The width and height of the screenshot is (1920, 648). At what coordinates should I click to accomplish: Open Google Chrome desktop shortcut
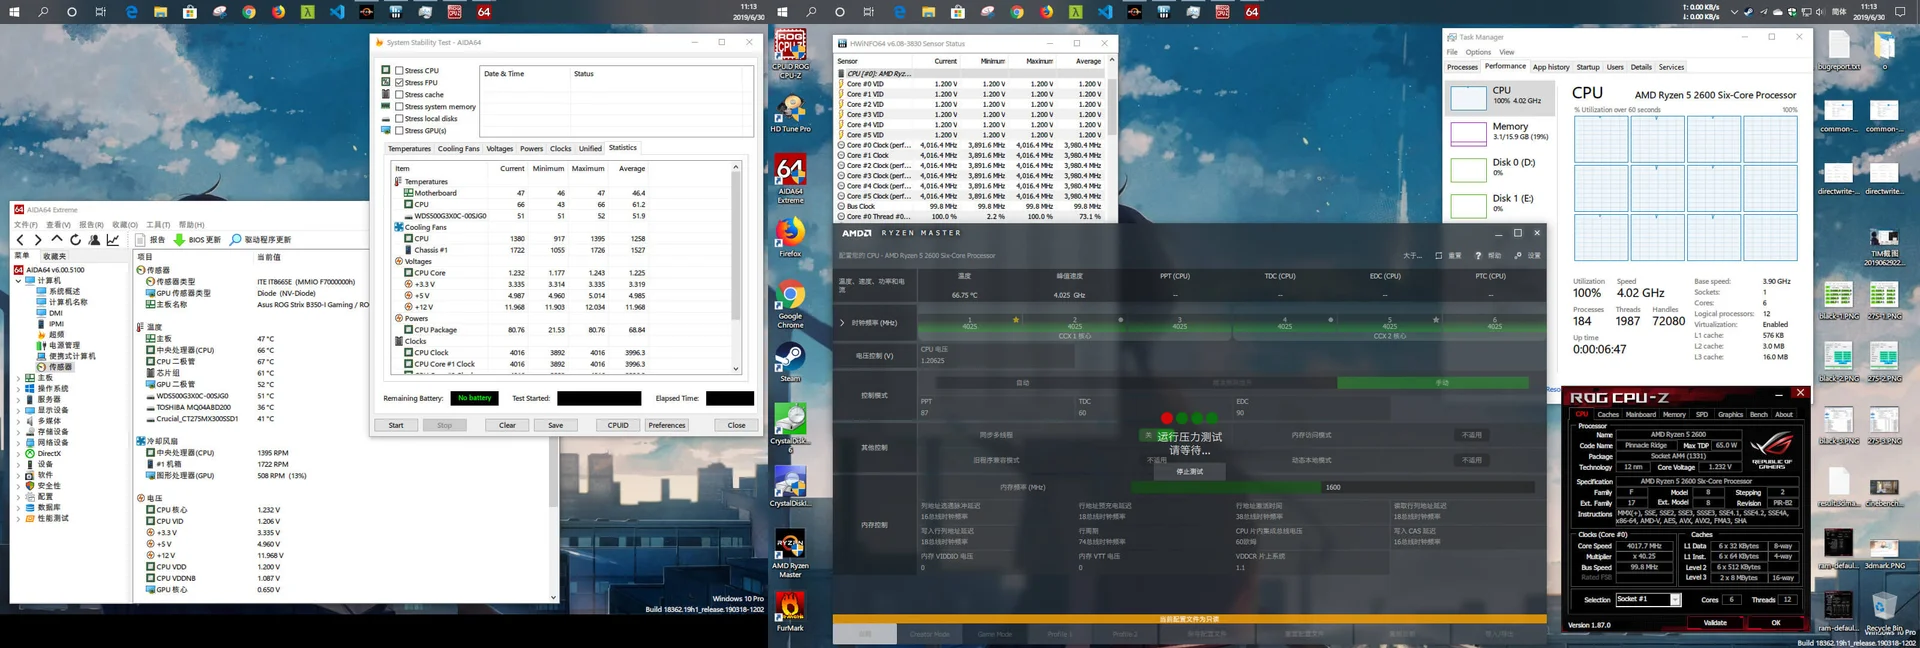[x=790, y=304]
